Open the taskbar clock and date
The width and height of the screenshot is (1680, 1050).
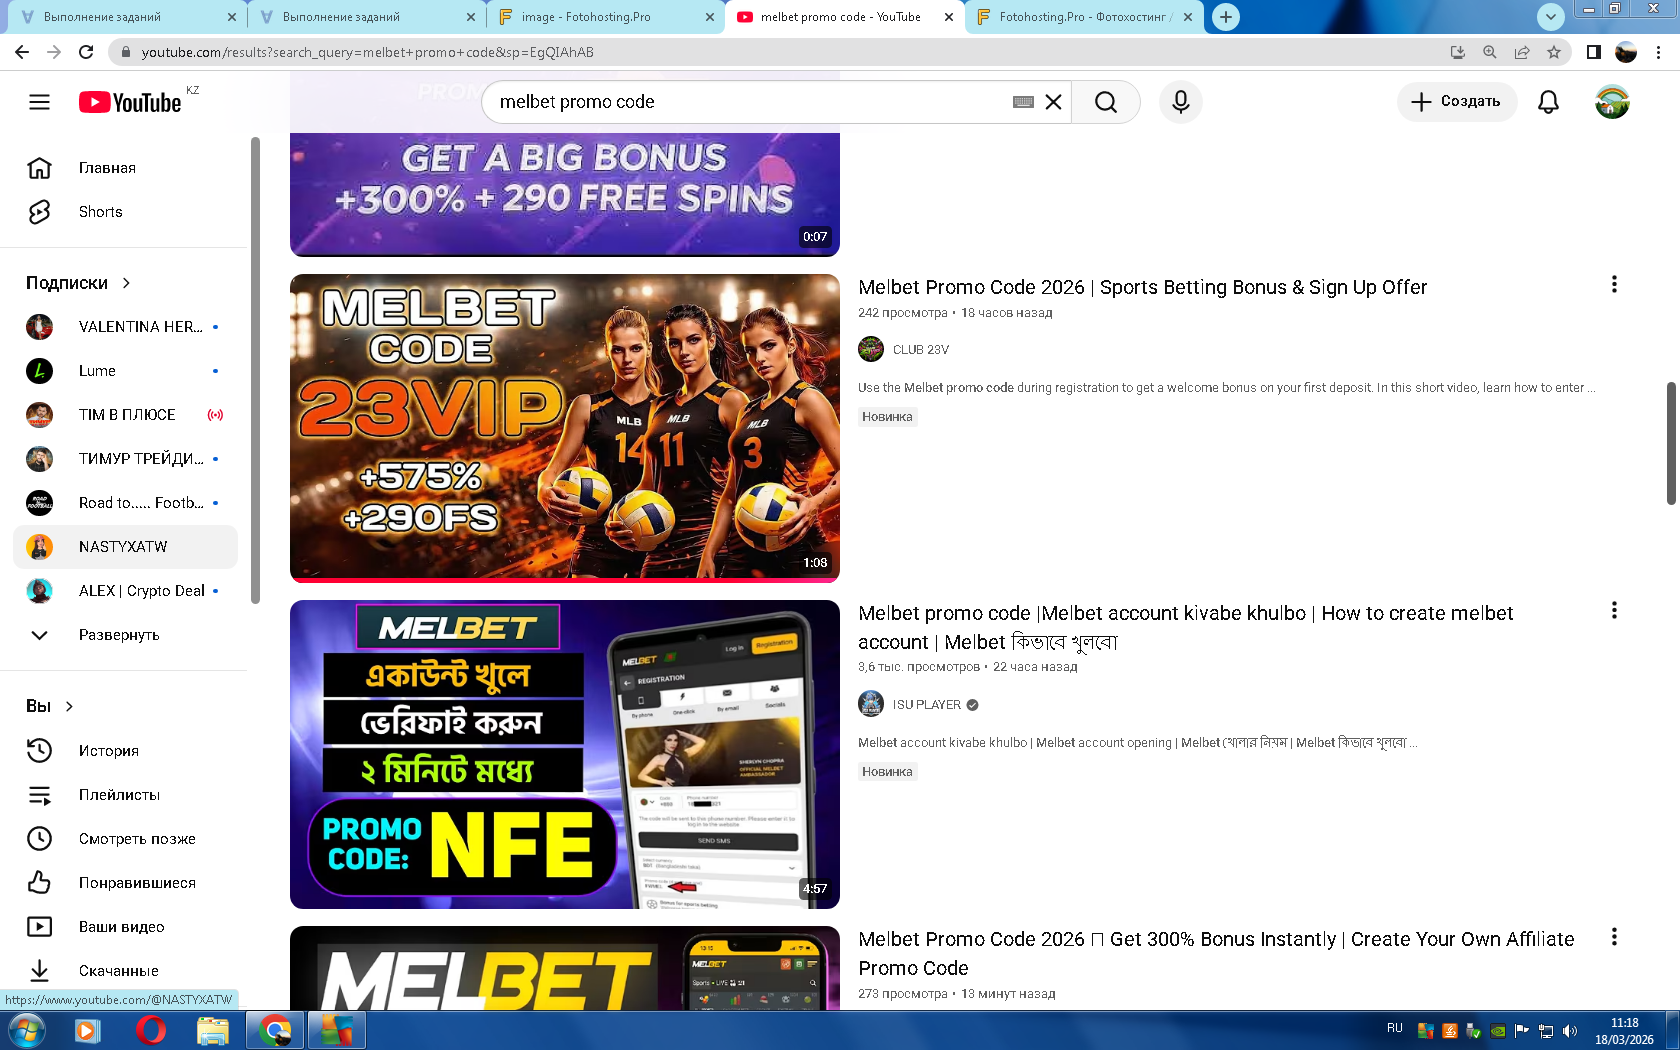pyautogui.click(x=1624, y=1031)
